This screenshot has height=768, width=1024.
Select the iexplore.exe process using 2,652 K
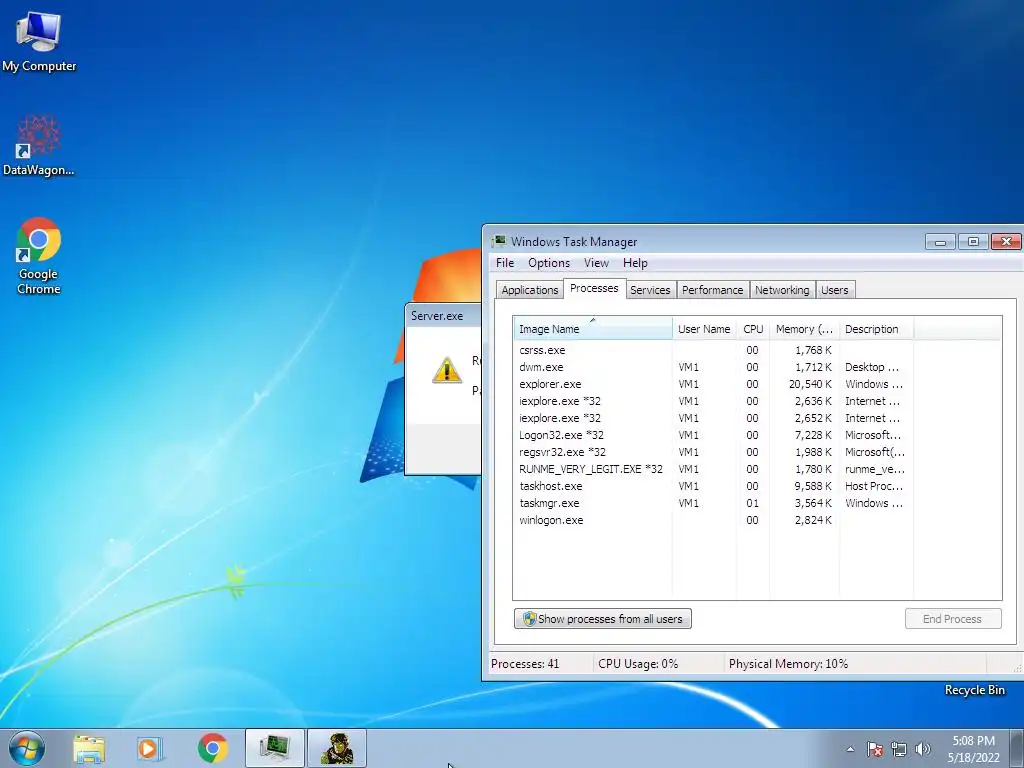coord(712,418)
